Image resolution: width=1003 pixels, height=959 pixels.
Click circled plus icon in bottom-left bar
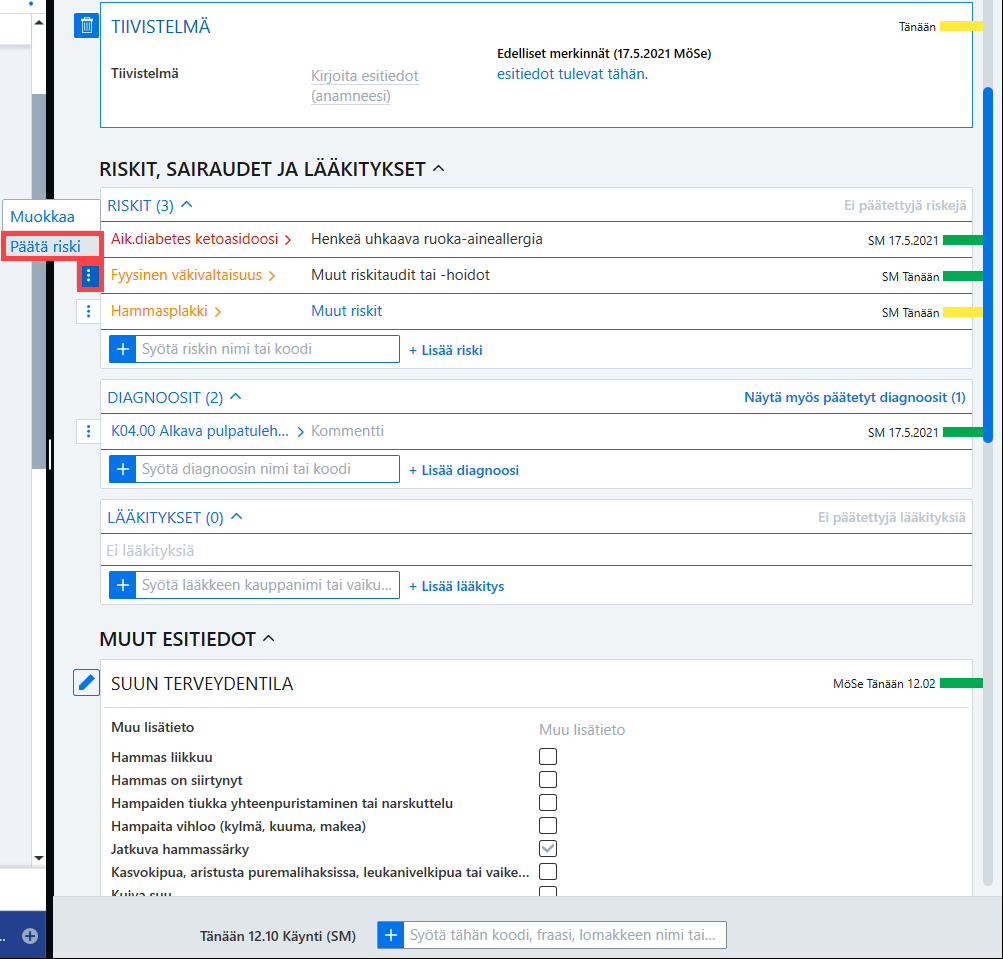click(30, 936)
